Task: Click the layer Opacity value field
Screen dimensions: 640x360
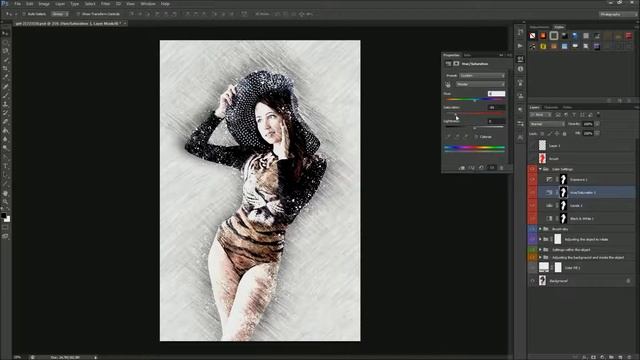Action: 588,124
